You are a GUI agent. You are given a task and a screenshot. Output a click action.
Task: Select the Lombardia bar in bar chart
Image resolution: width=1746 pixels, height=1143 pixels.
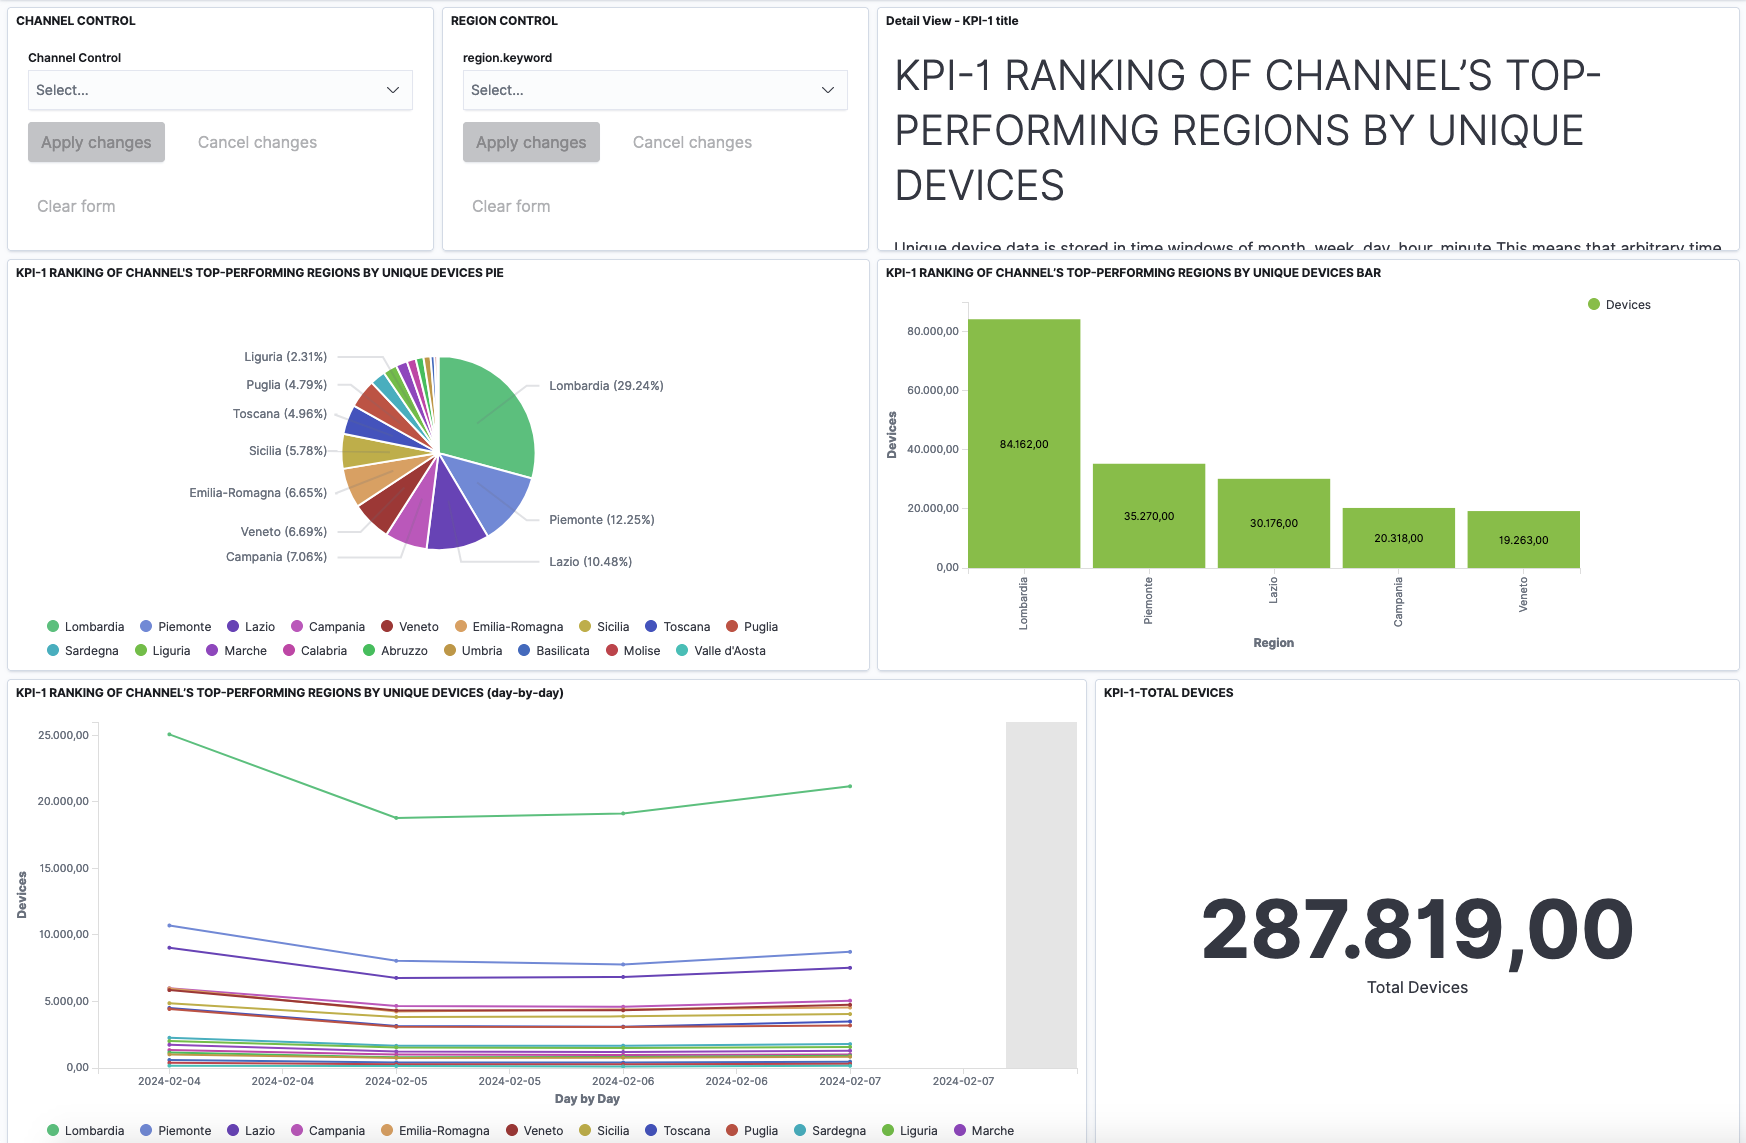(1024, 443)
